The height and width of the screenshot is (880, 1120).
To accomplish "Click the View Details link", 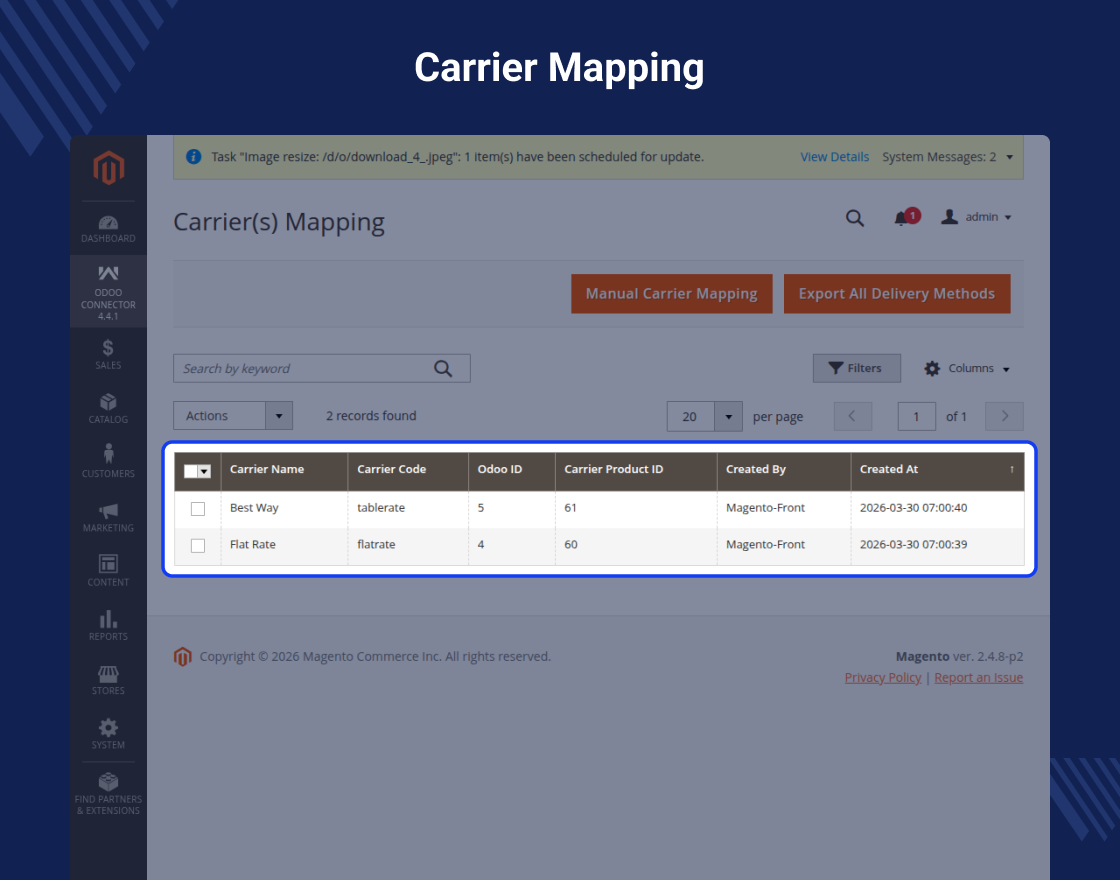I will tap(834, 157).
